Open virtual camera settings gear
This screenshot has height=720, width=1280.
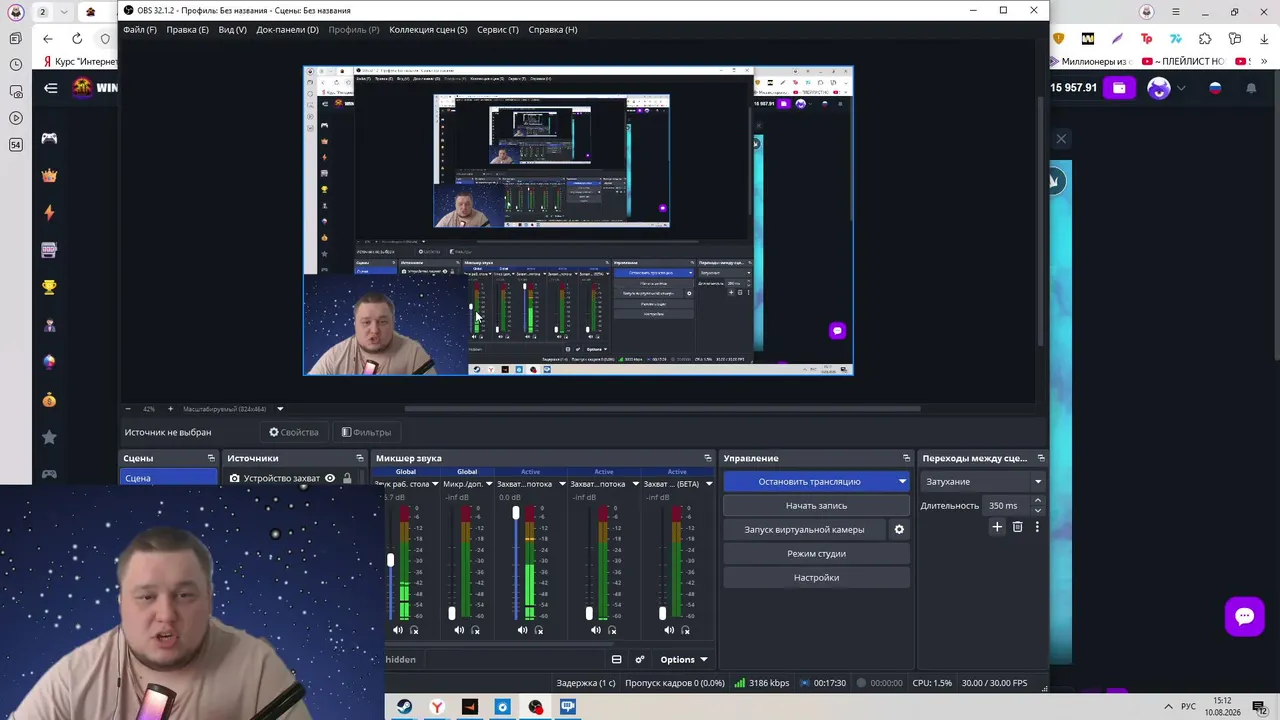(x=899, y=529)
